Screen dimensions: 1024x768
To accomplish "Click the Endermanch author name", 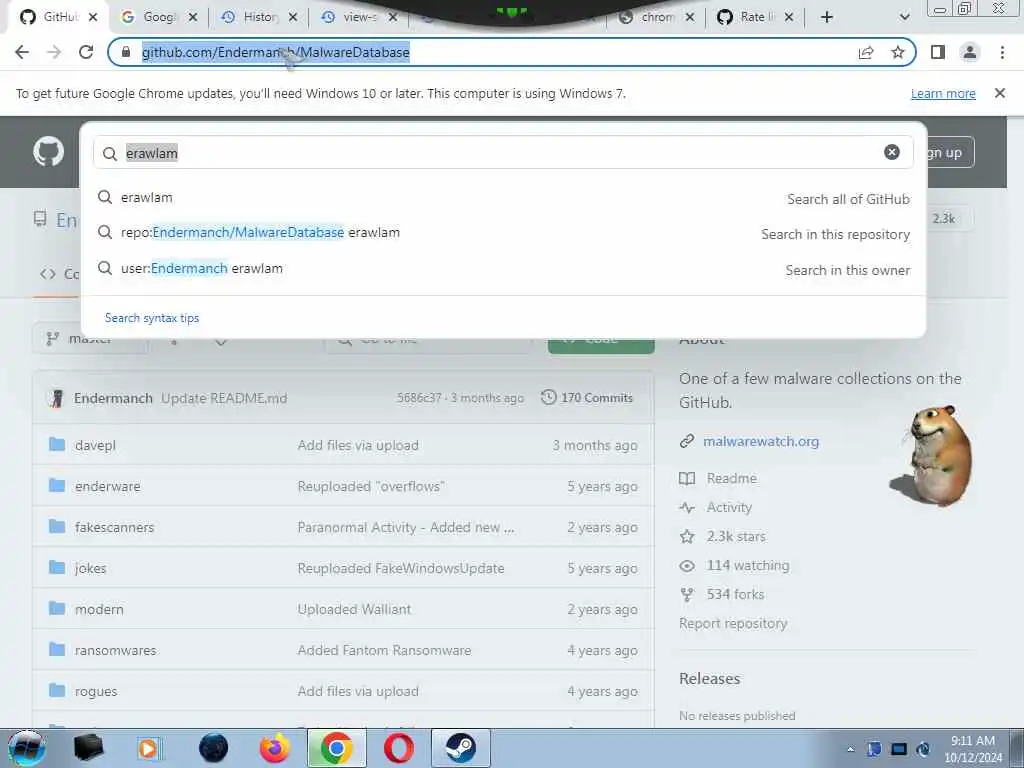I will click(113, 398).
